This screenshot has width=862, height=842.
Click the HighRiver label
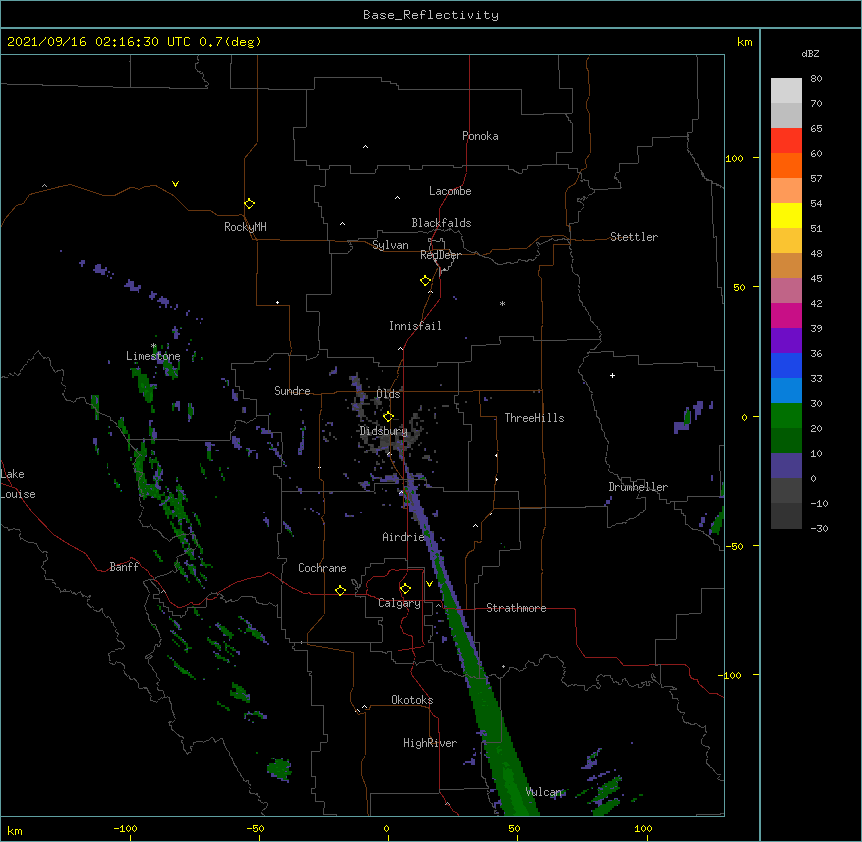[430, 743]
